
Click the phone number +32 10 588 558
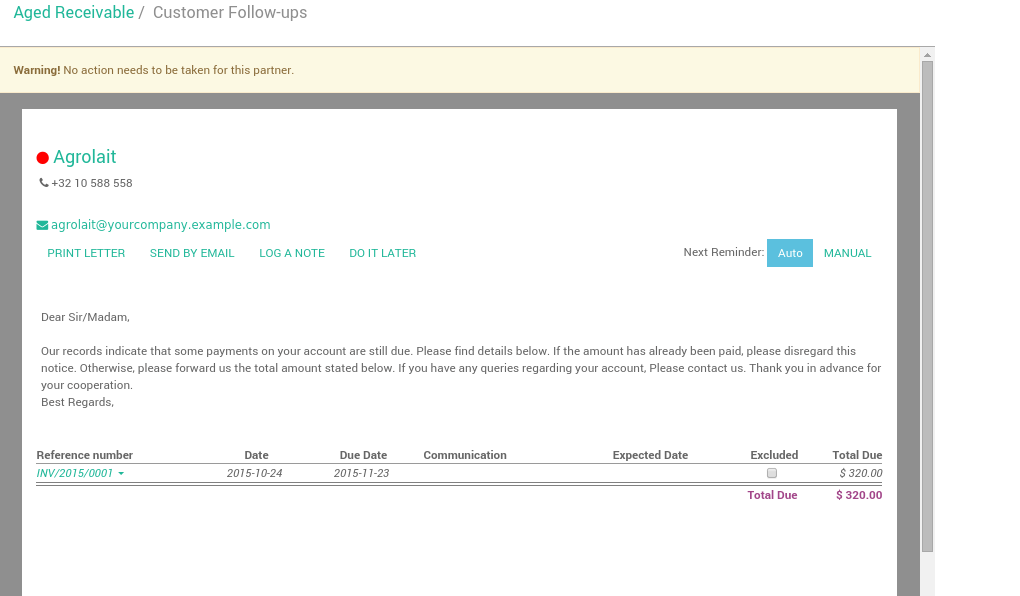[92, 183]
